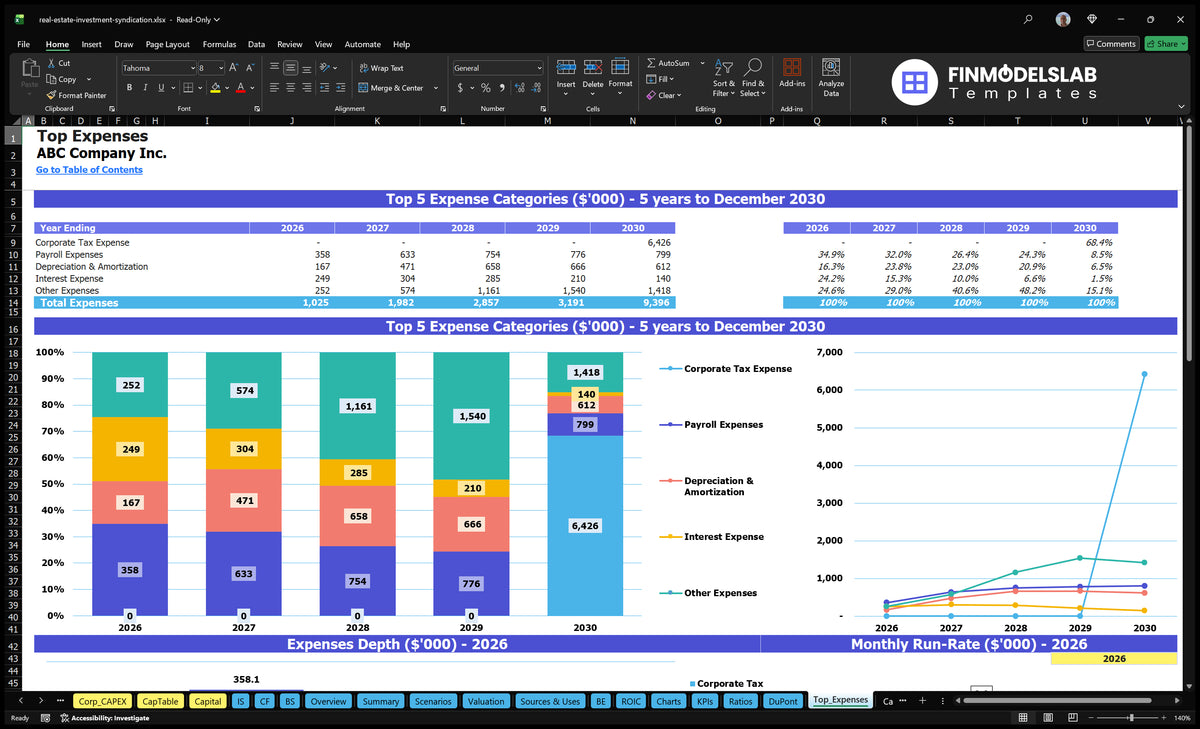Toggle Wrap Text
Viewport: 1200px width, 729px height.
pos(381,68)
